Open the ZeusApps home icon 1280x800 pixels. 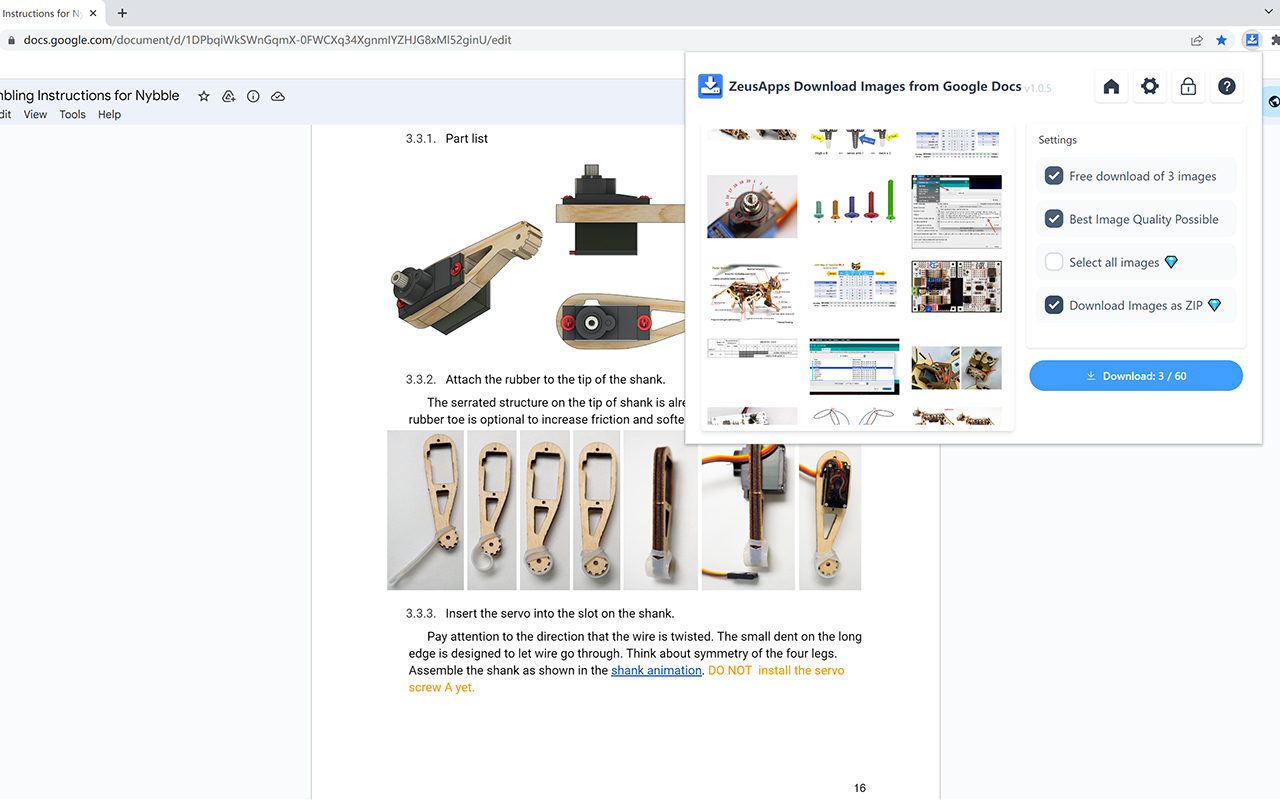1111,87
